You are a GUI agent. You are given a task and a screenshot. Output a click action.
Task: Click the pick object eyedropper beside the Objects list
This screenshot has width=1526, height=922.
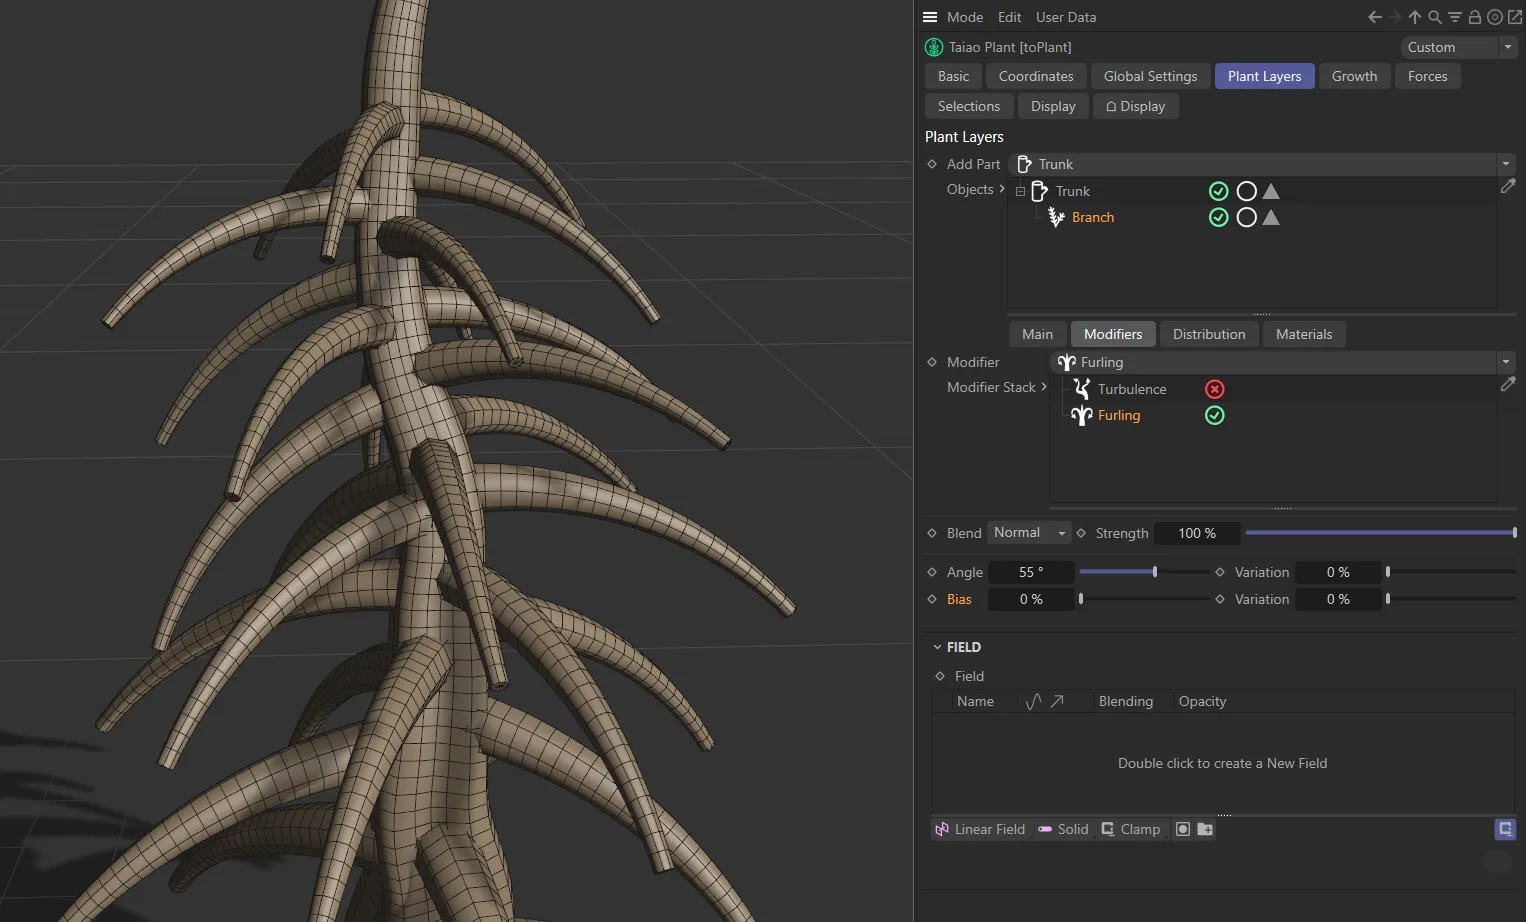(x=1509, y=186)
